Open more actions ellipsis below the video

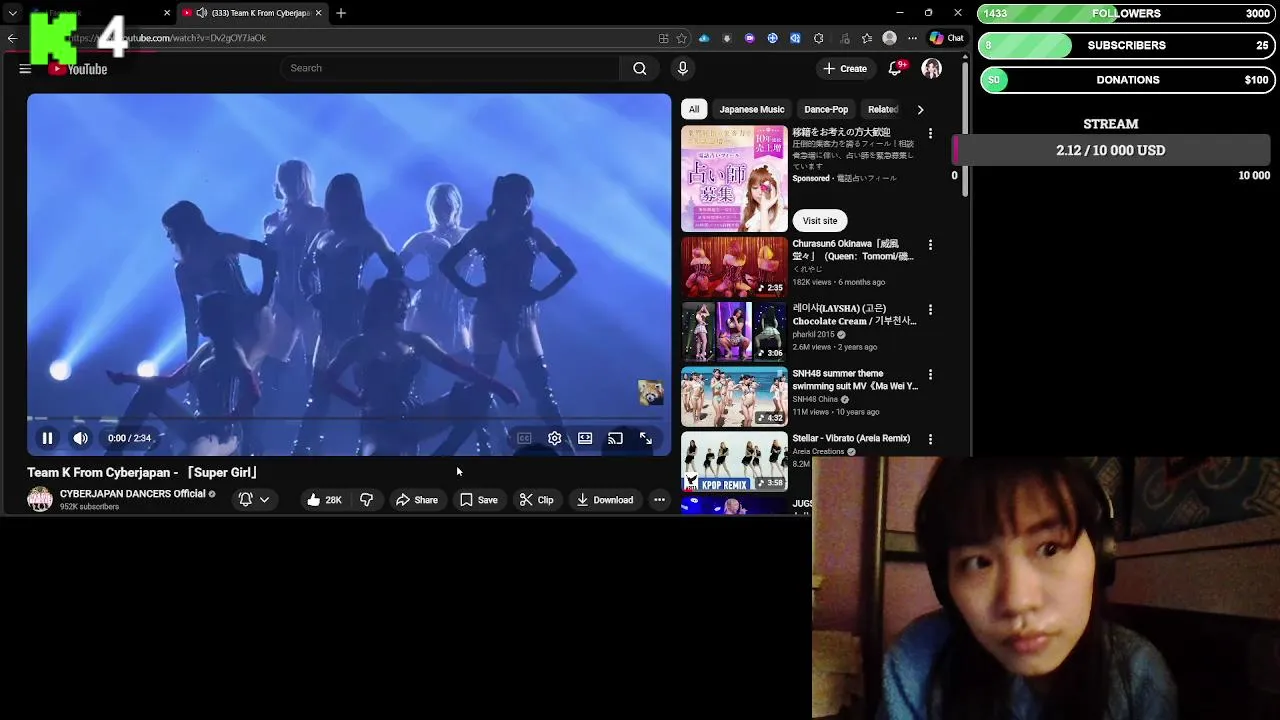659,500
